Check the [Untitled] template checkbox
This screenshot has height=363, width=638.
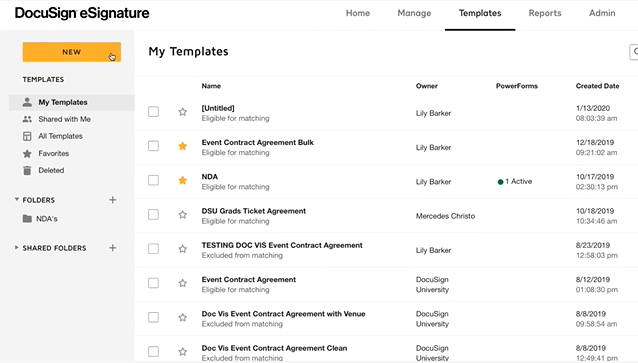[x=153, y=112]
